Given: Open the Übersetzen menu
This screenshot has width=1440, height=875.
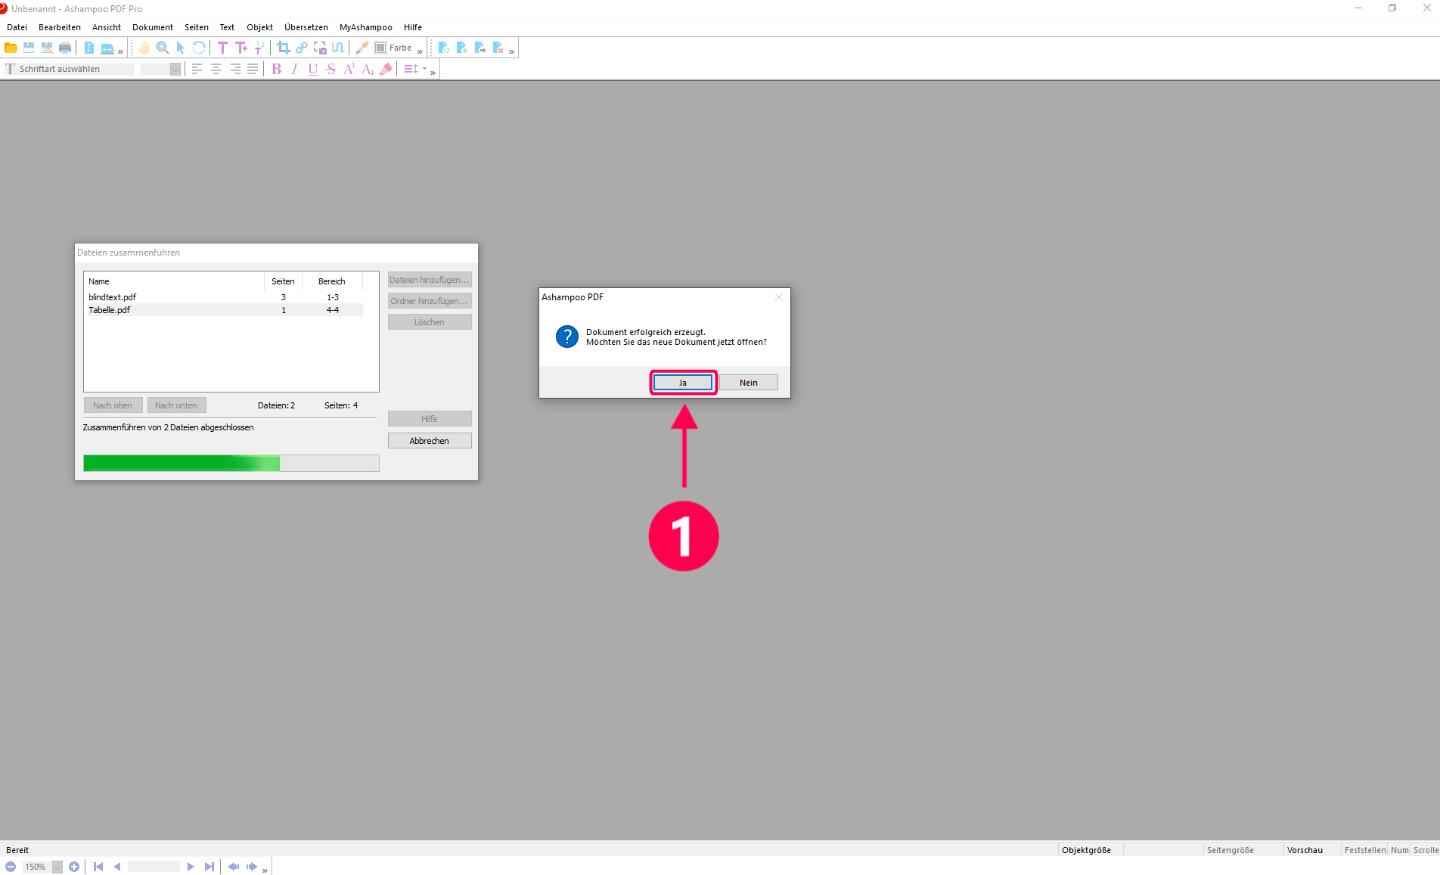Looking at the screenshot, I should point(306,27).
